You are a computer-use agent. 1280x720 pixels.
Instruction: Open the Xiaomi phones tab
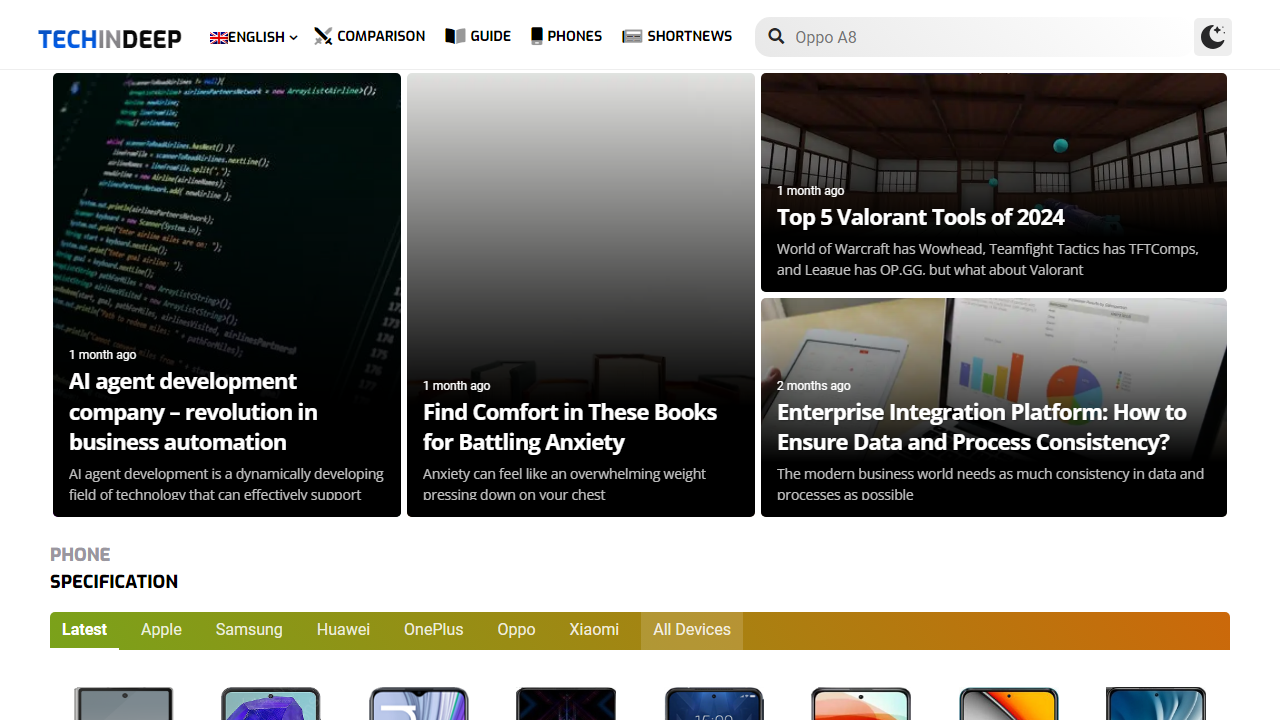click(594, 630)
